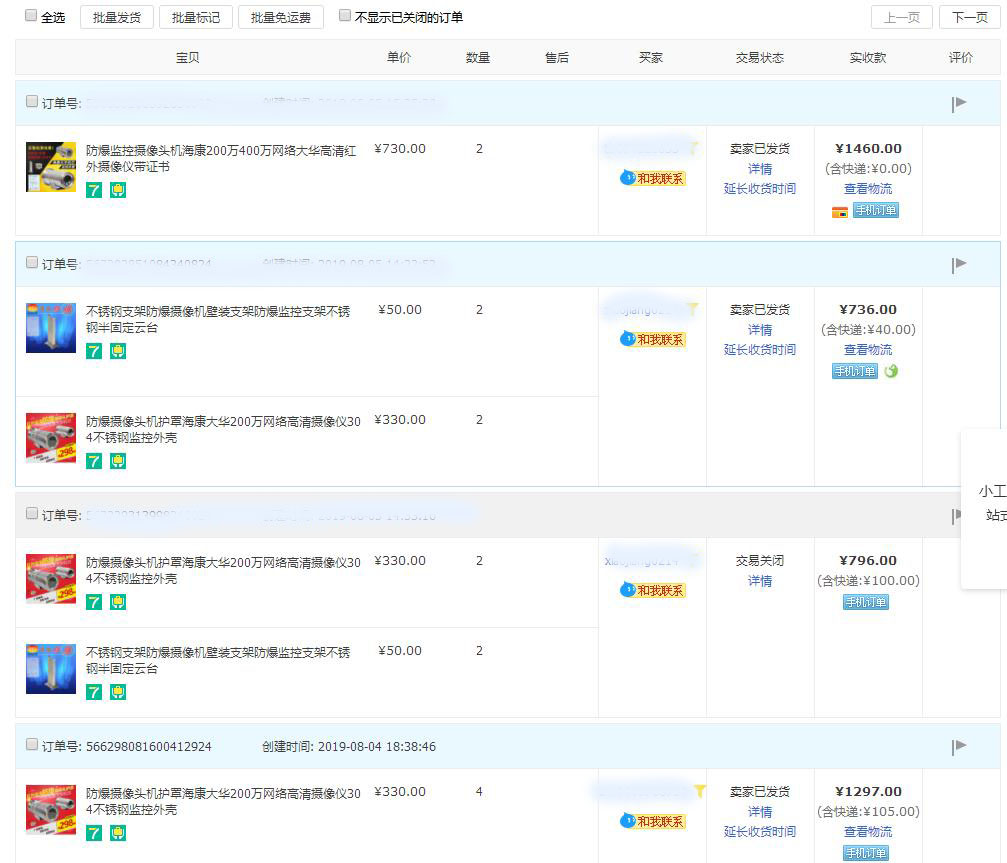Tick the 全选 select-all checkbox
Screen dimensions: 1007x863
tap(31, 16)
